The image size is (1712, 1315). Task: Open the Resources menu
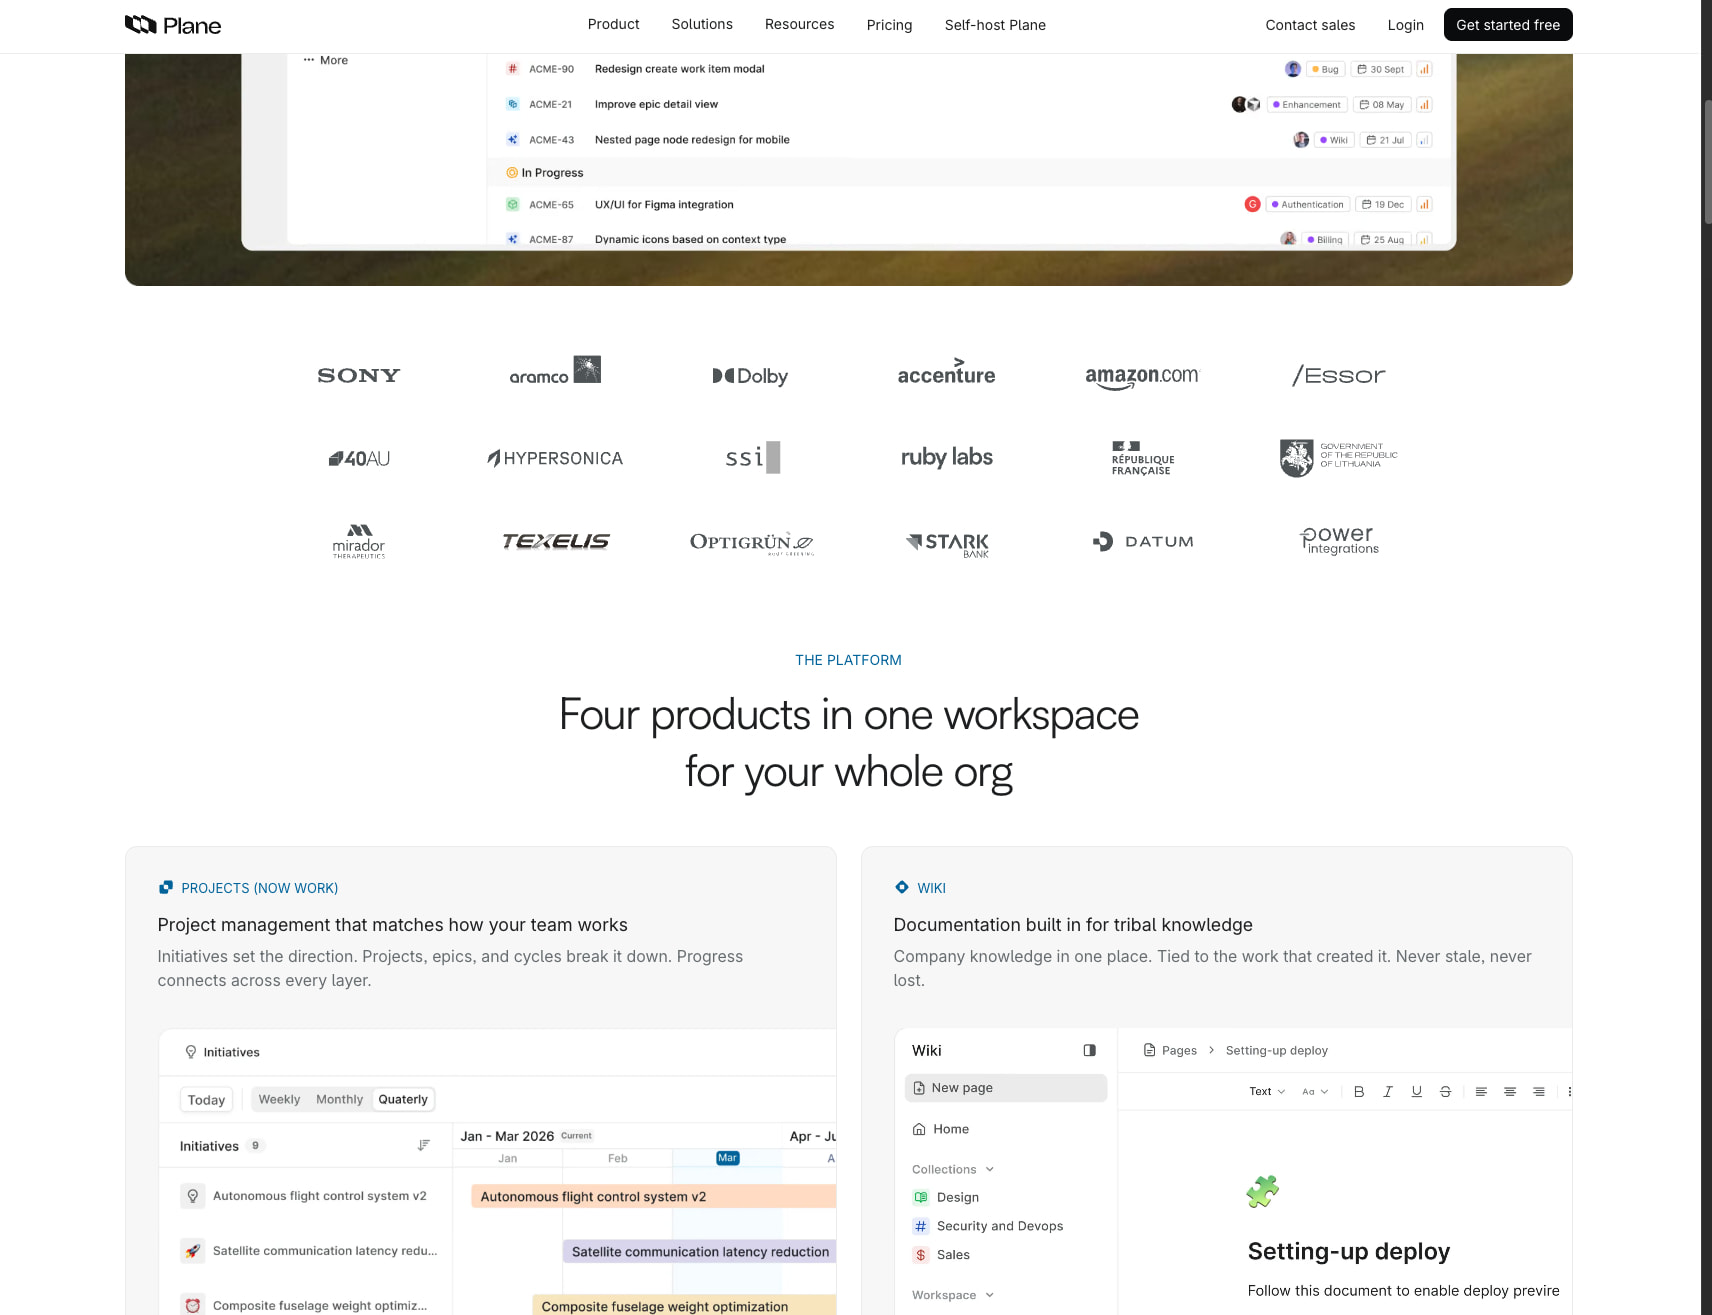799,24
